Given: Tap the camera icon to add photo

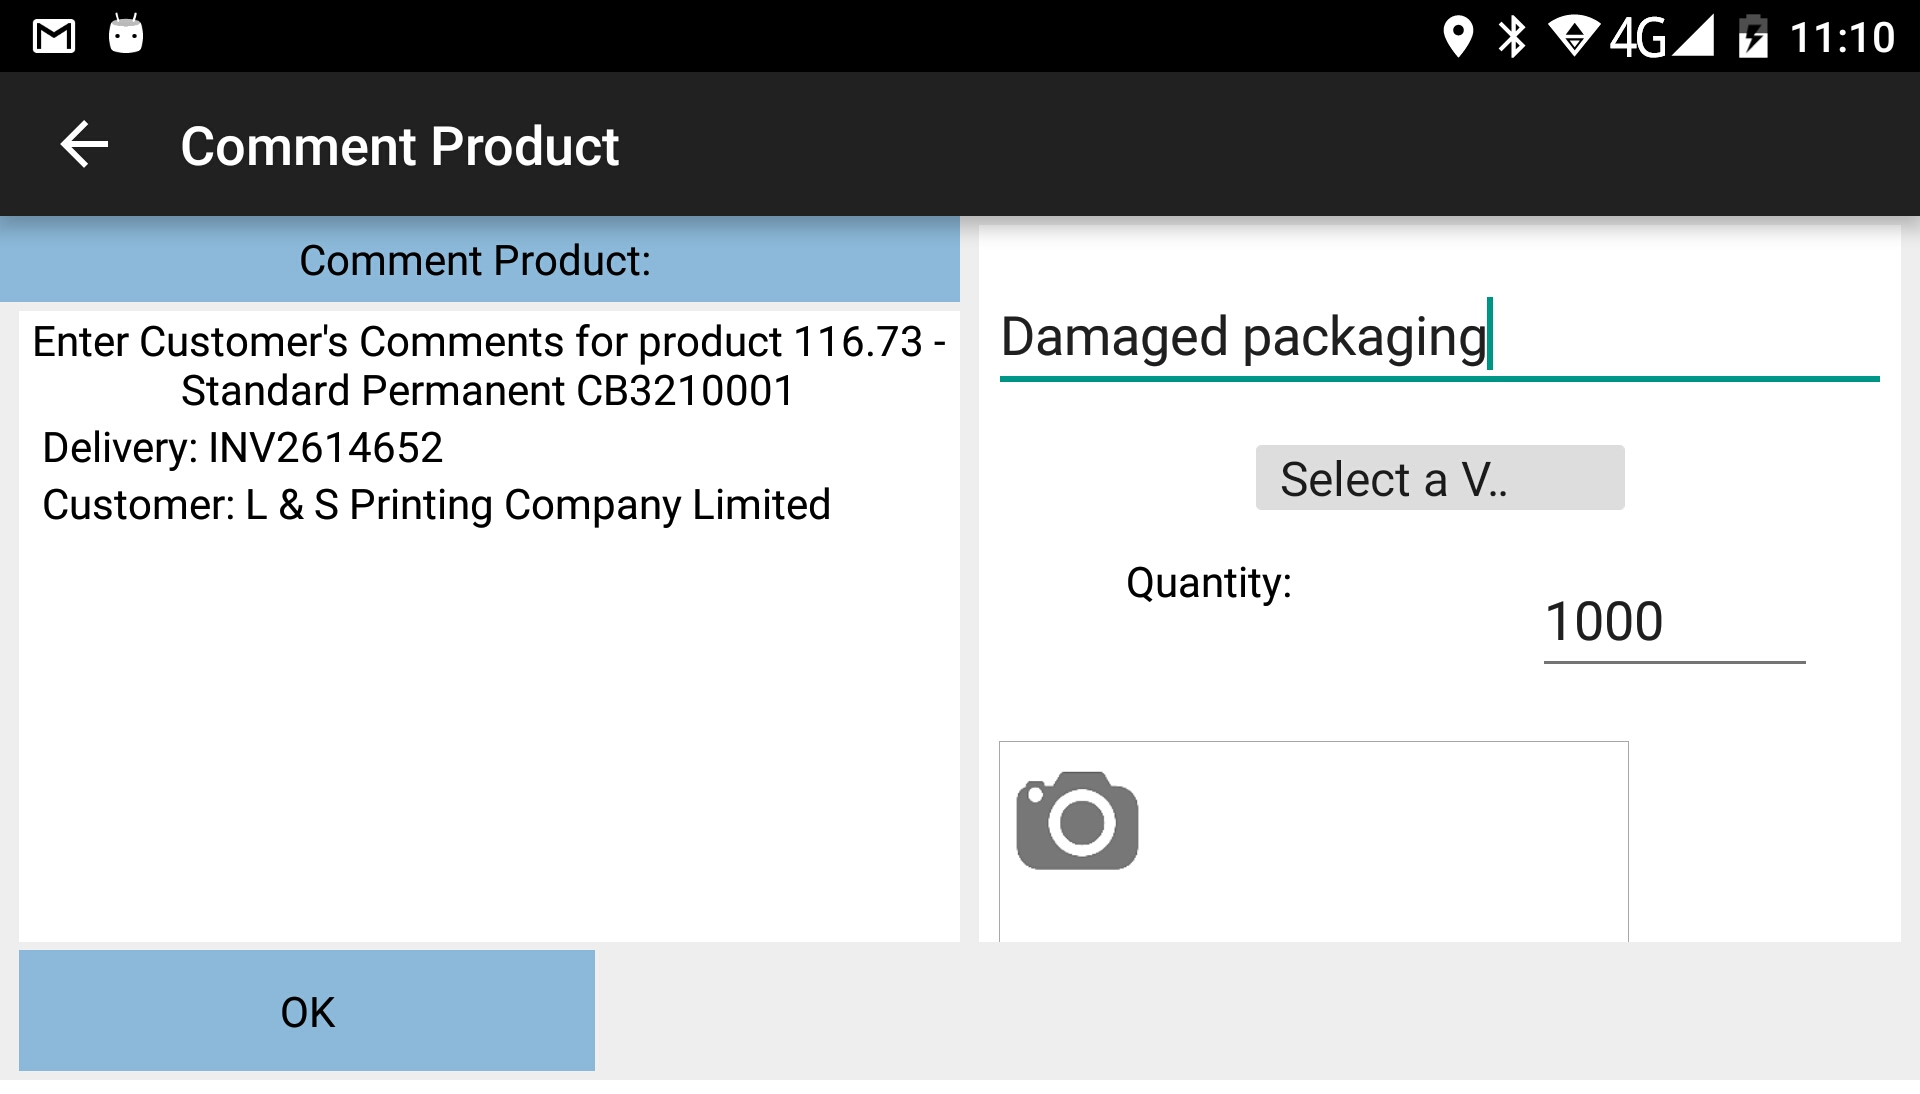Looking at the screenshot, I should click(1077, 820).
